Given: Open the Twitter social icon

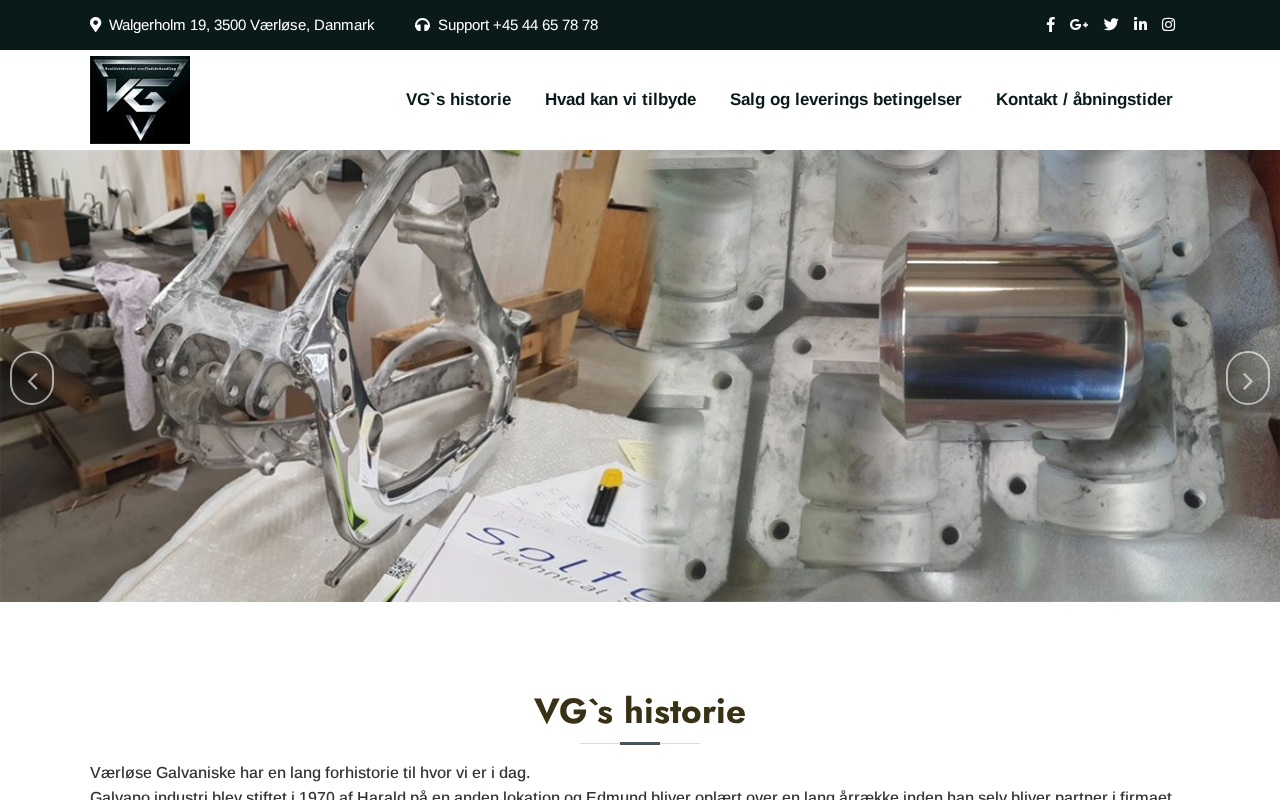Looking at the screenshot, I should click(1111, 25).
